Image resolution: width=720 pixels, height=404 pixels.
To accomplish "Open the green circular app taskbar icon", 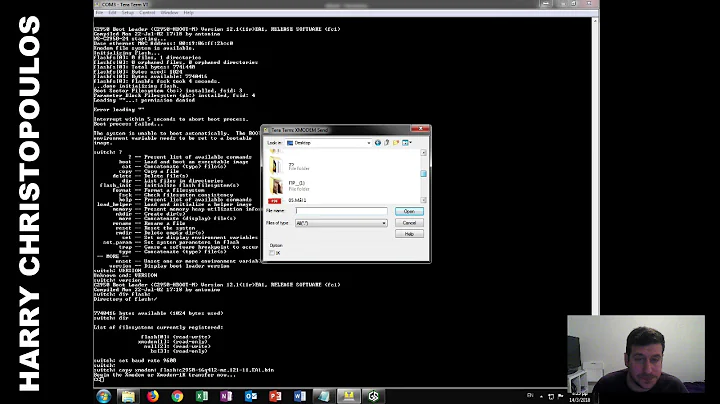I will (373, 396).
